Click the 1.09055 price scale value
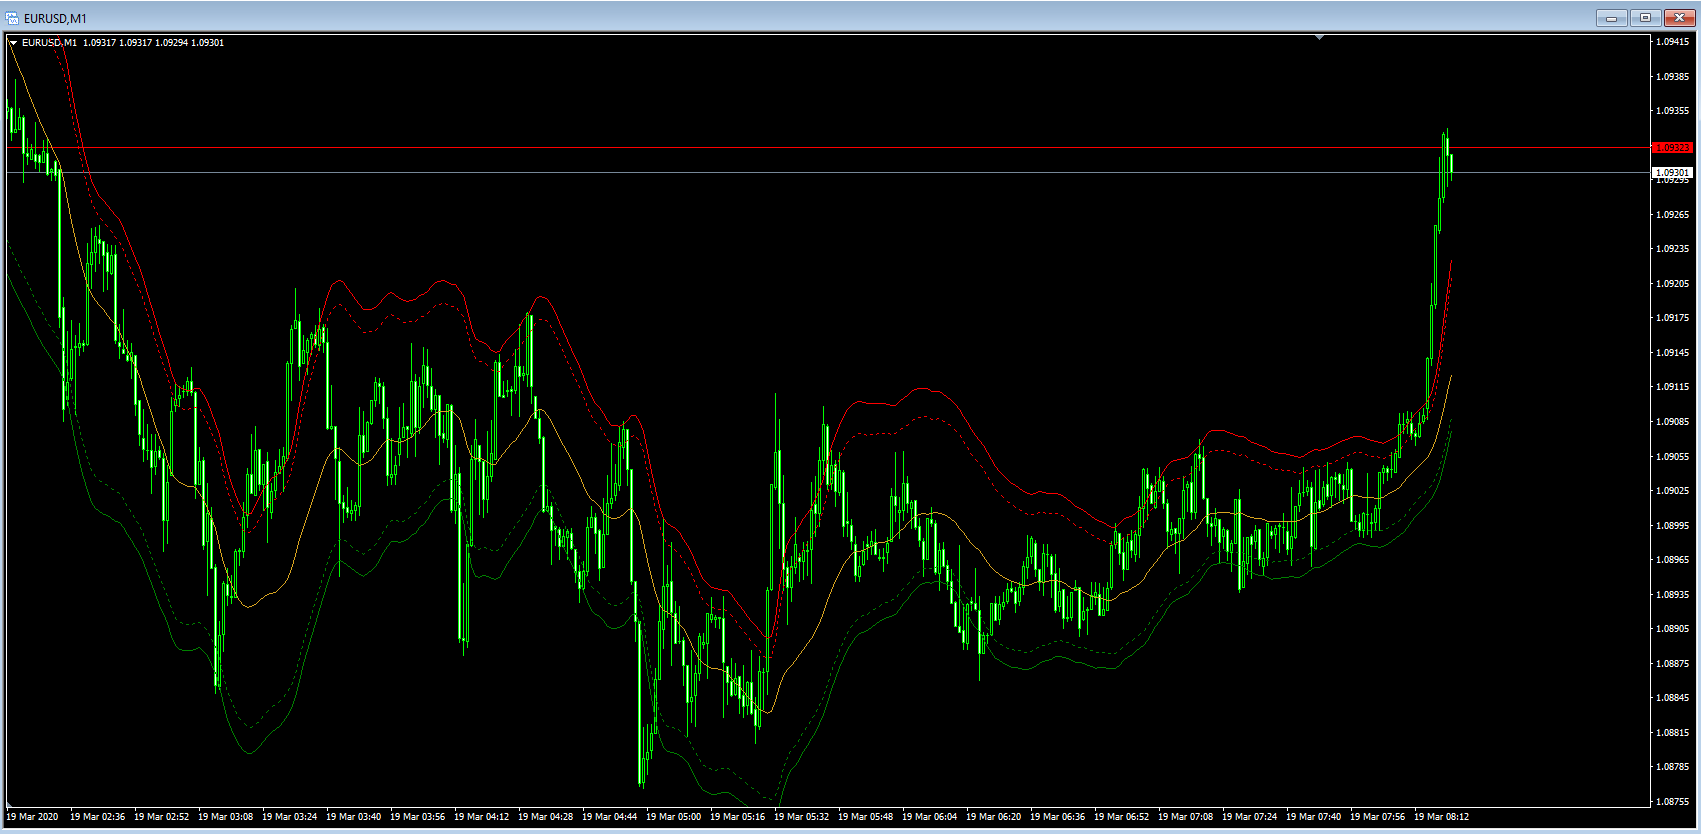The image size is (1701, 834). pos(1673,456)
